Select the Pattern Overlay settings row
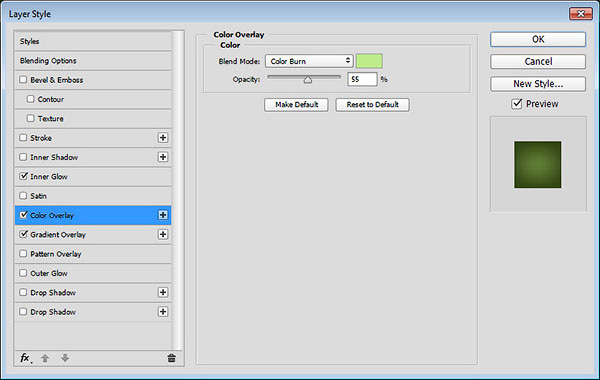 [x=93, y=254]
